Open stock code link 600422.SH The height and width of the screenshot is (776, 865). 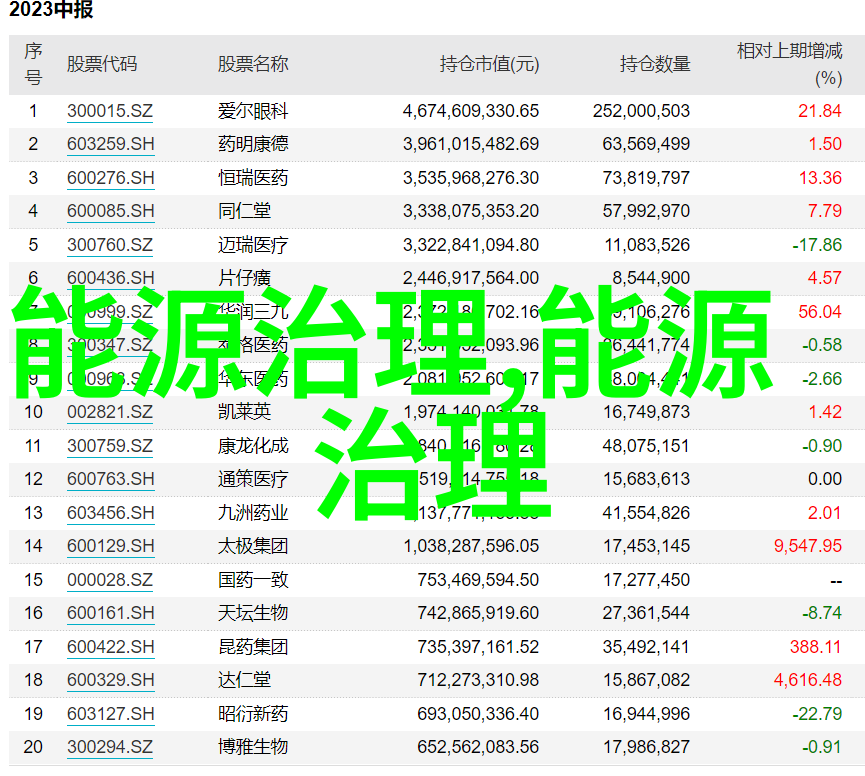click(x=110, y=647)
